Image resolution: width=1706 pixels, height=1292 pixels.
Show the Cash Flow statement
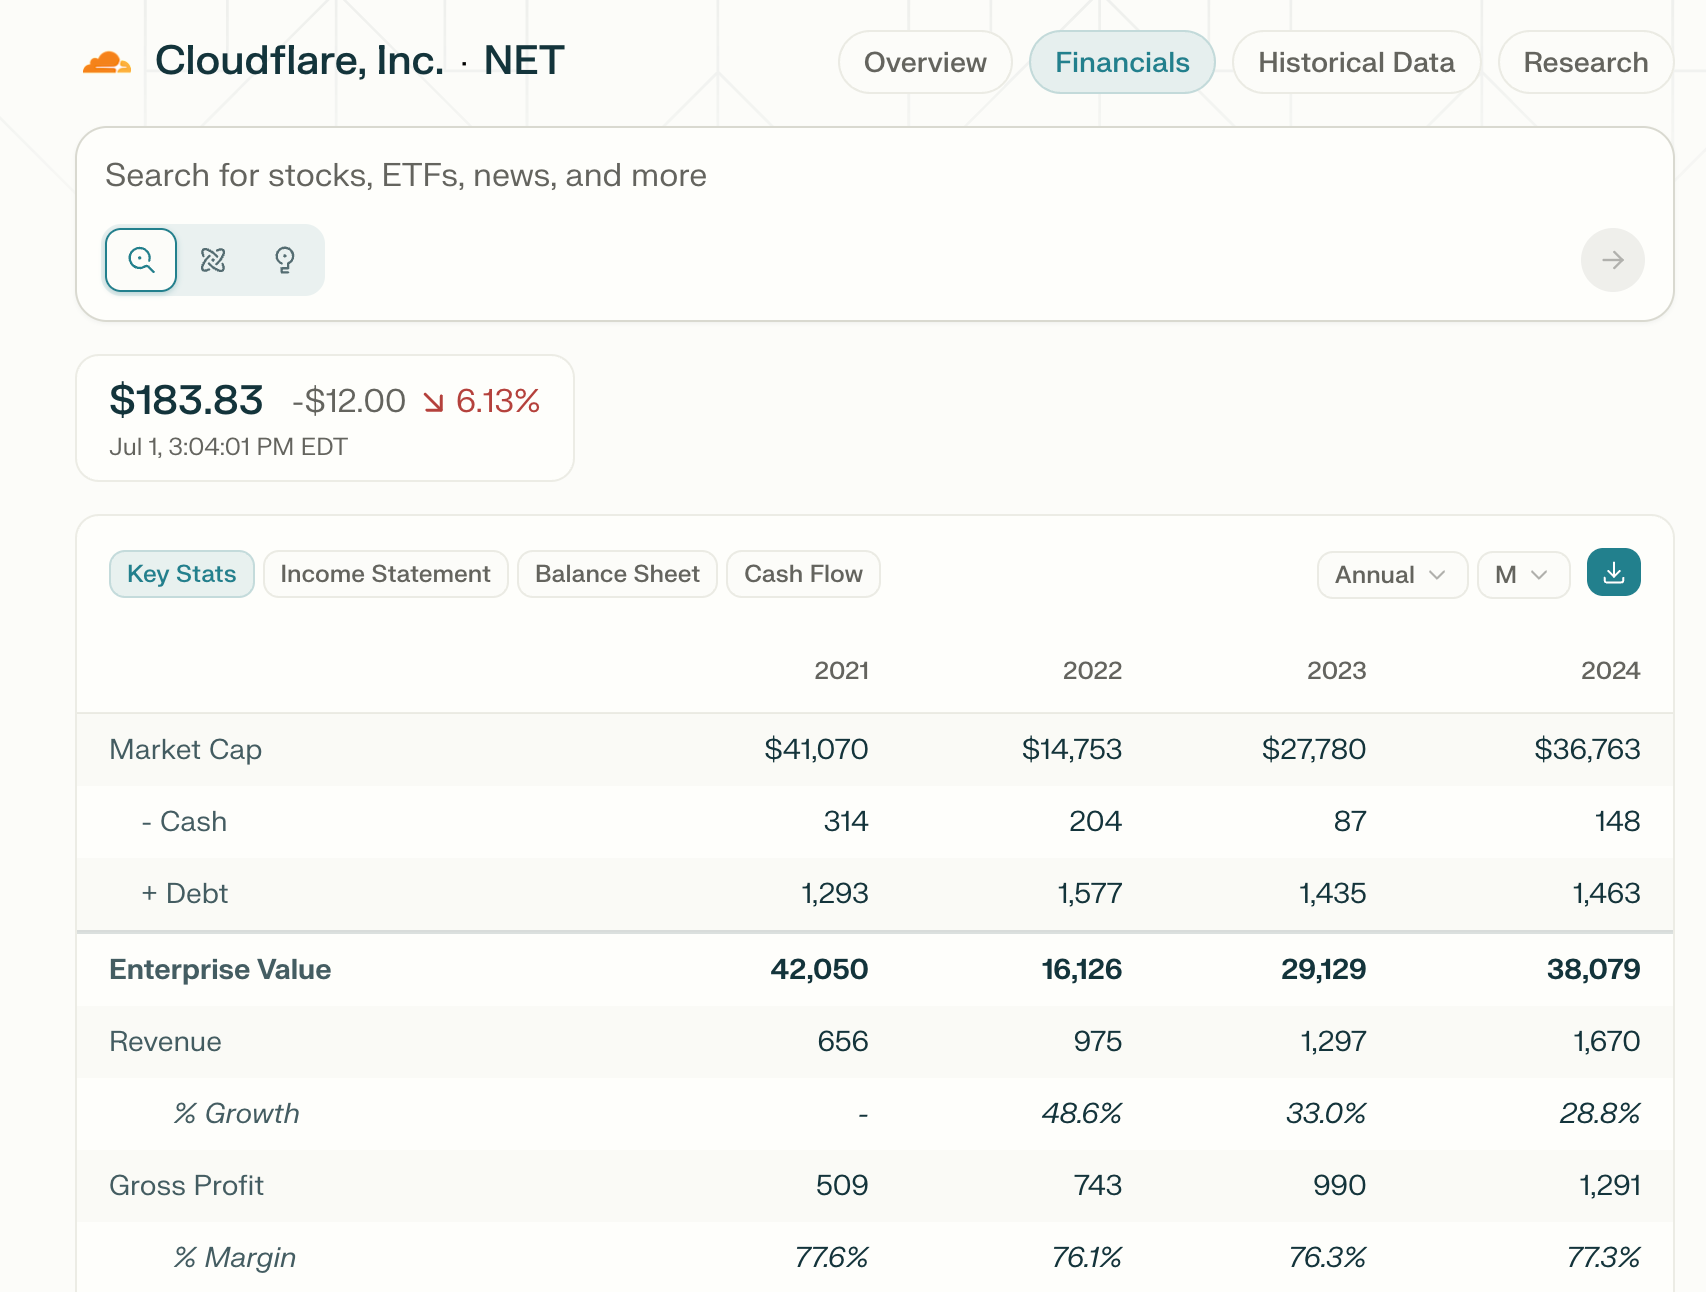[x=803, y=574]
